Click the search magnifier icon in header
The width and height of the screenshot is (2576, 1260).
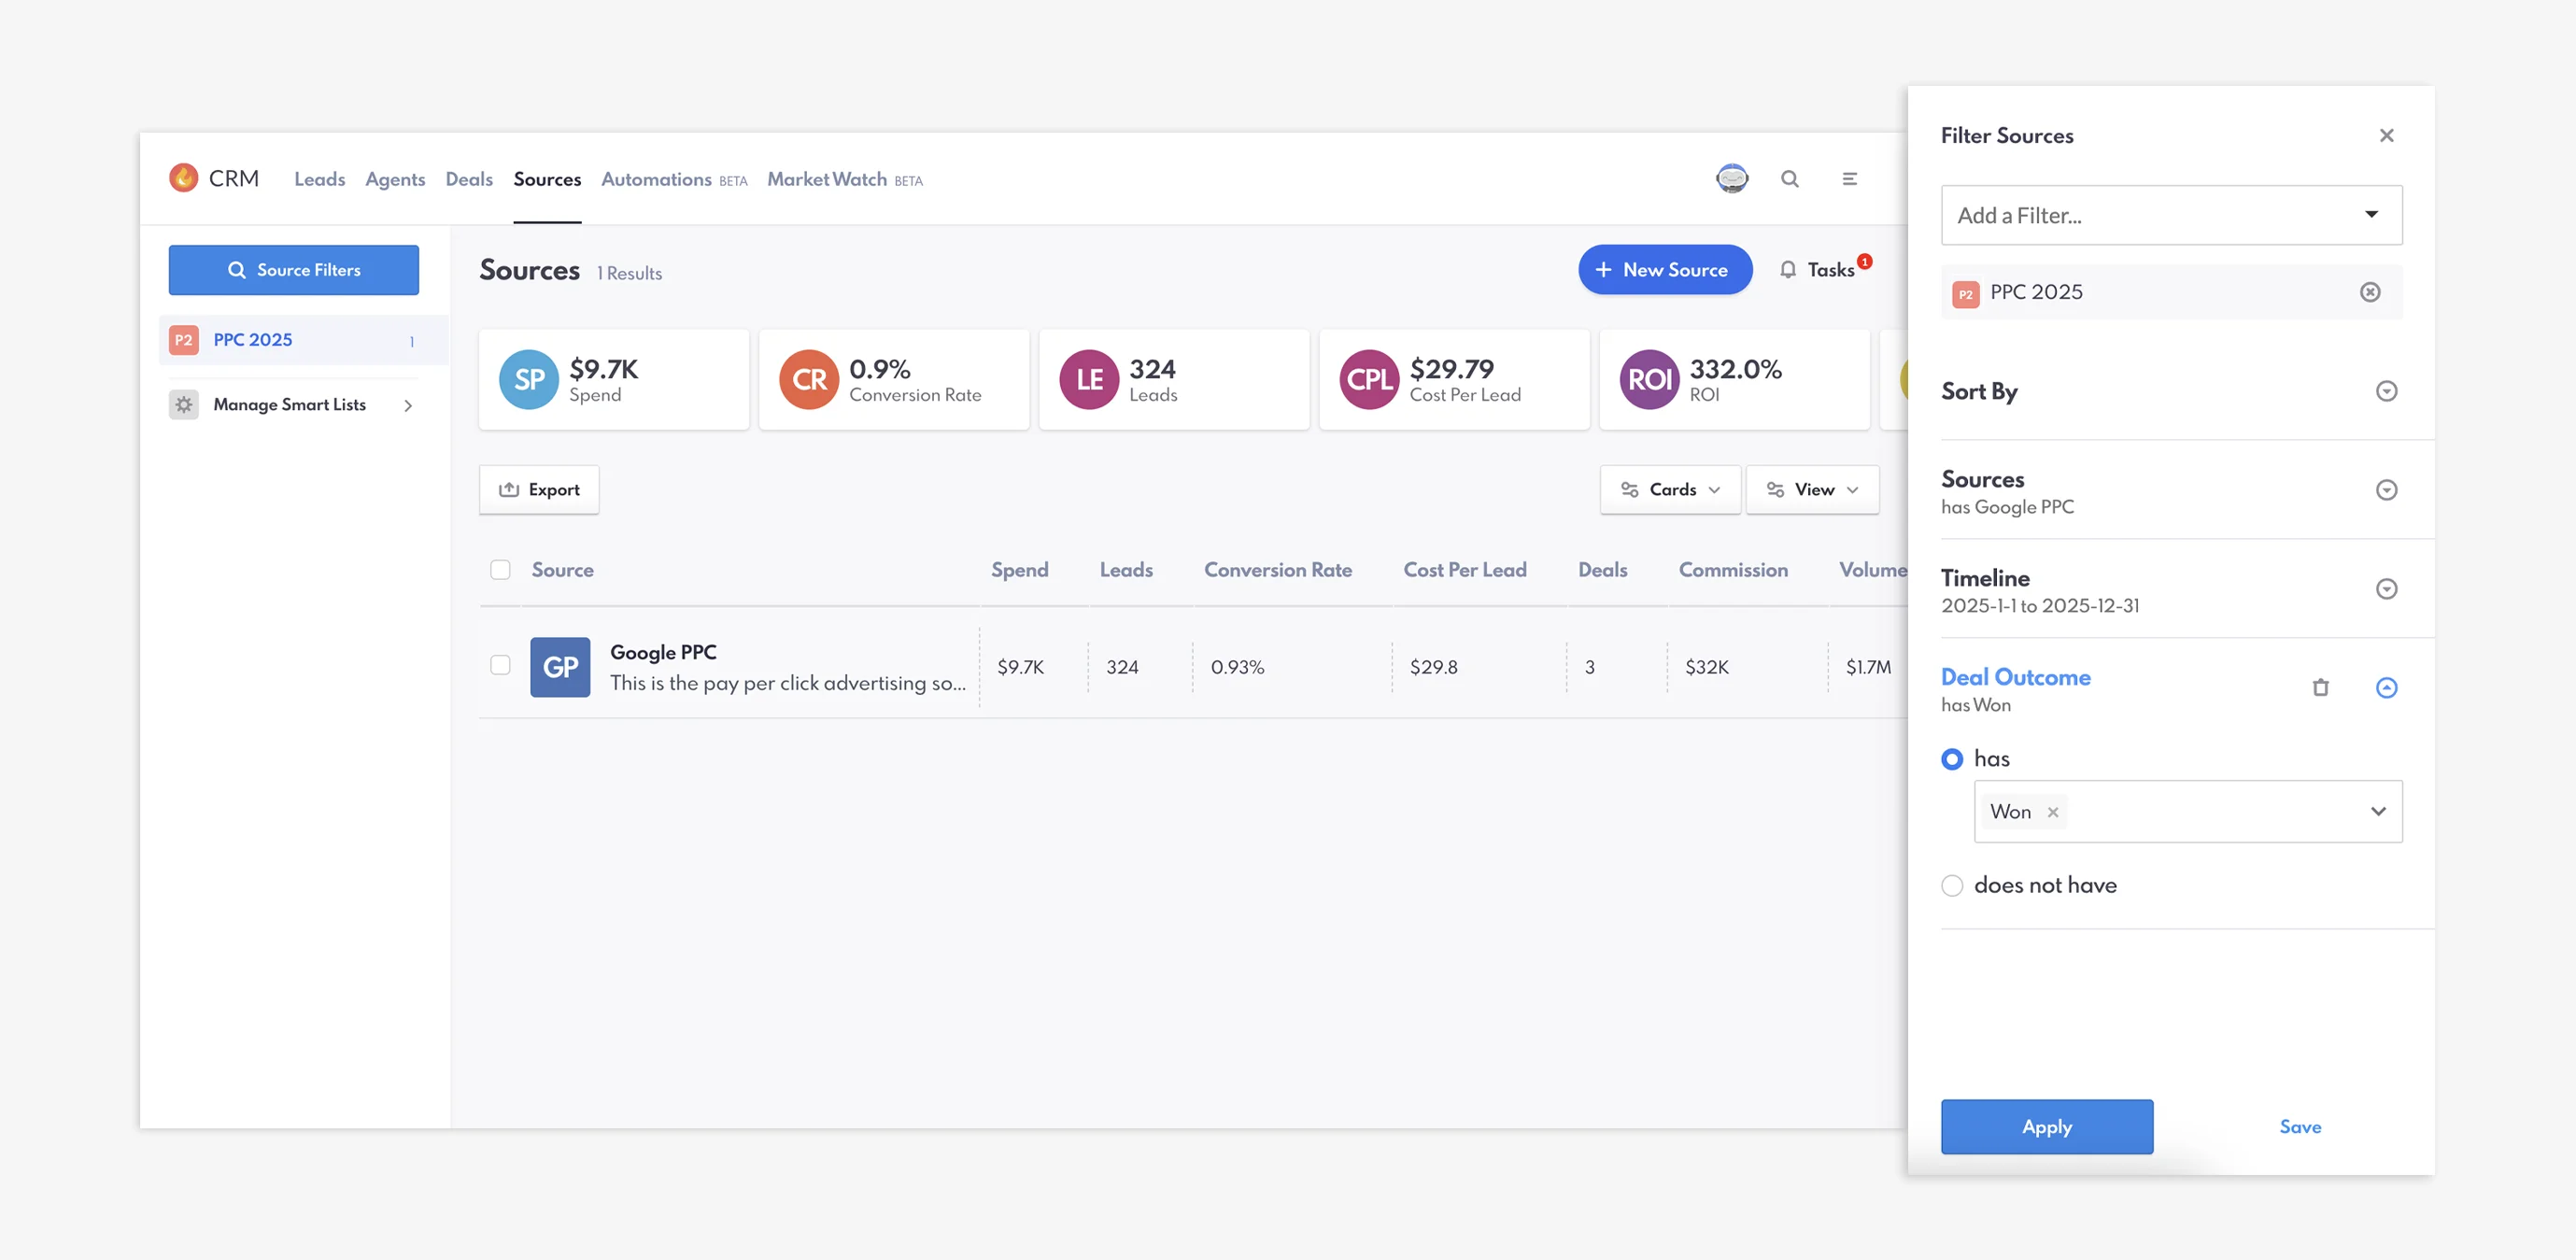1789,179
